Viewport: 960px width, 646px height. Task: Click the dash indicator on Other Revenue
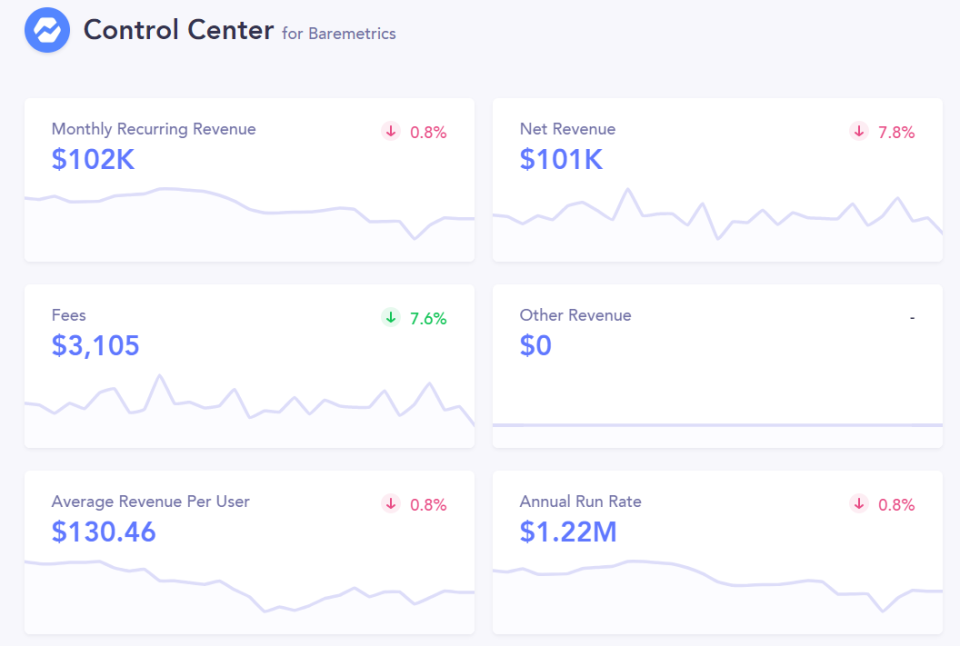(912, 316)
